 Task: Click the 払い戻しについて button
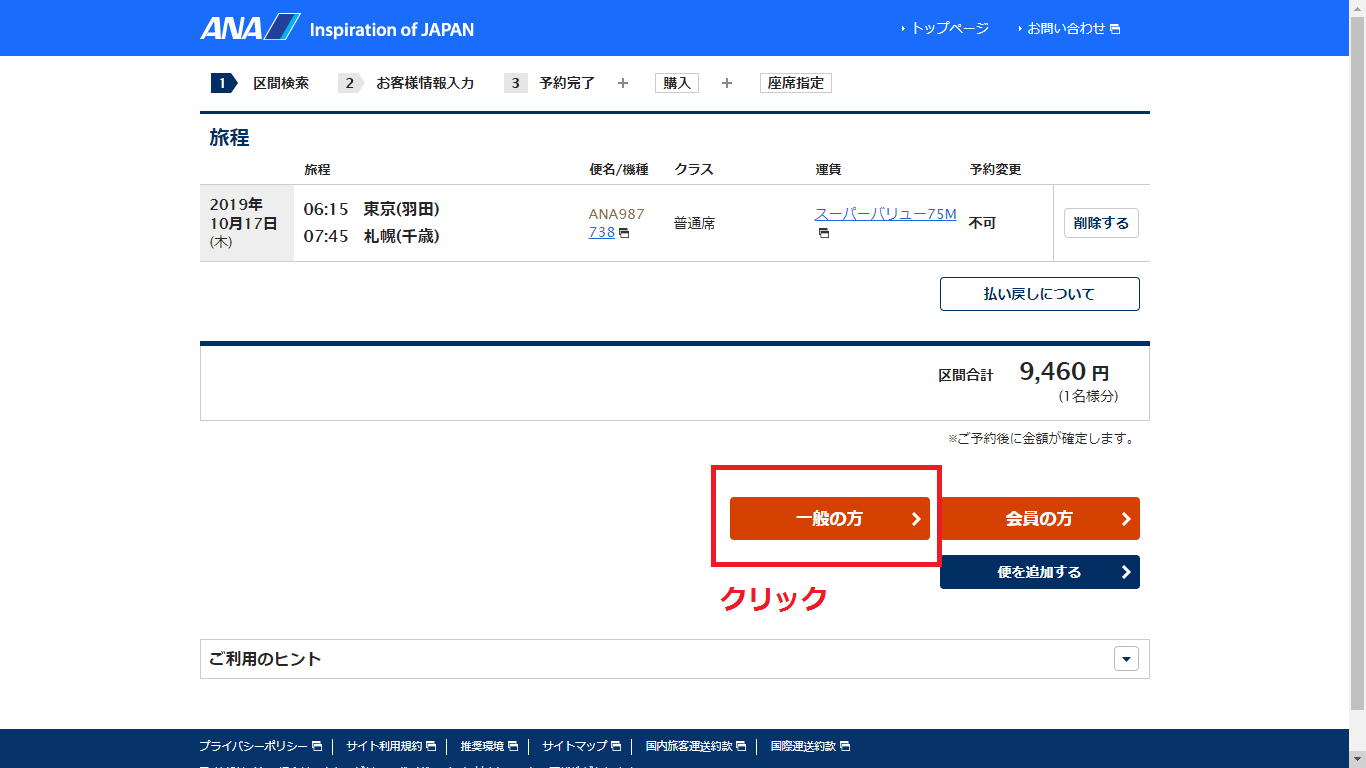(x=1039, y=294)
